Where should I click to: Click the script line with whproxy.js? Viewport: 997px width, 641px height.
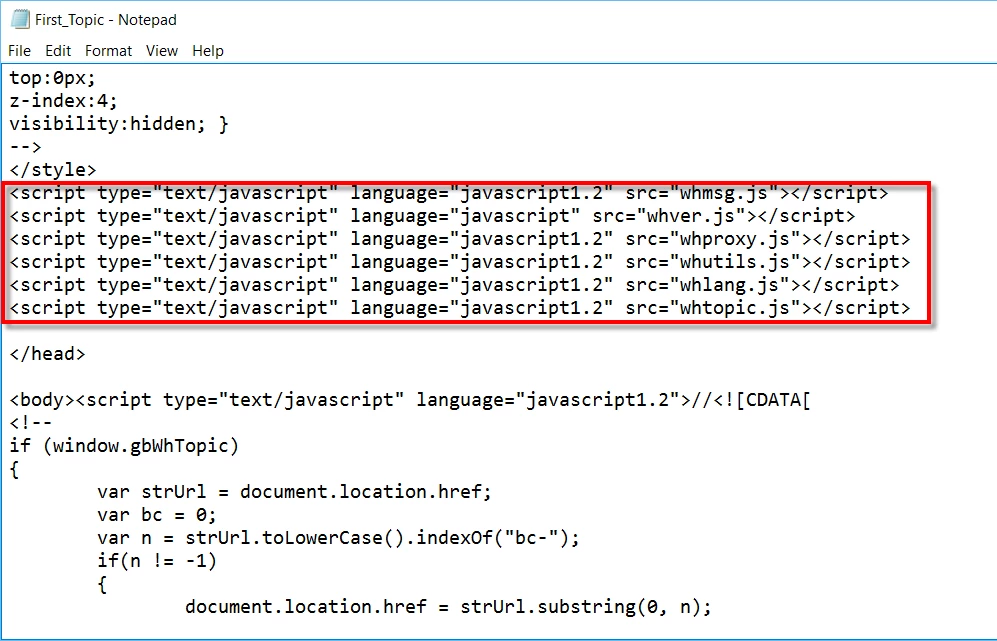460,239
